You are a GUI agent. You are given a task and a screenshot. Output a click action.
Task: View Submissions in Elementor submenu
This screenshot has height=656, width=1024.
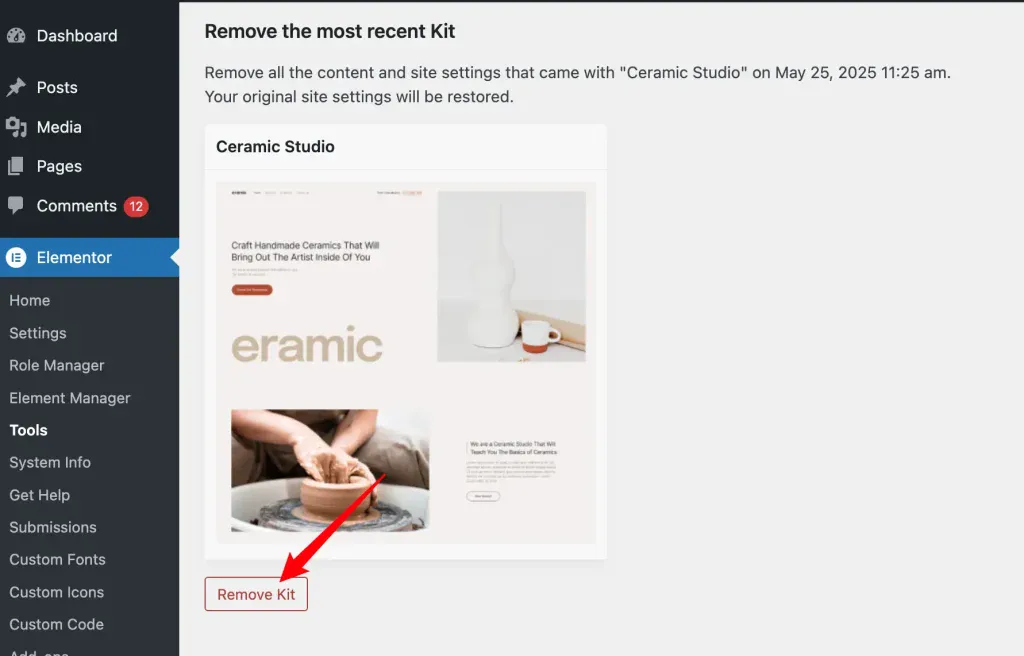[53, 527]
